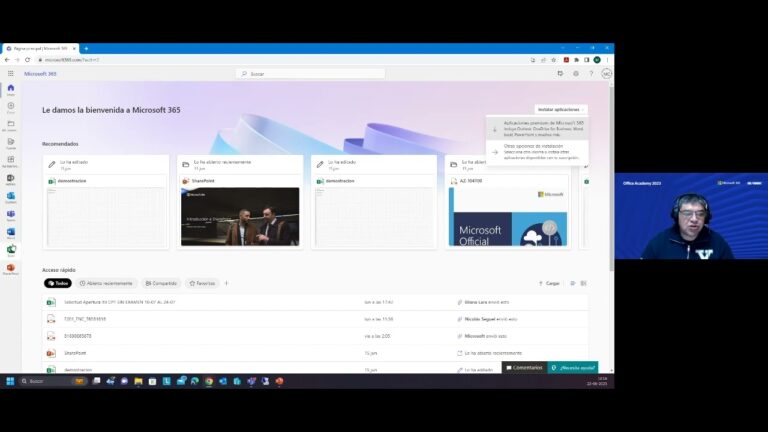Open the SharePoint presentation card
768x432 pixels.
pyautogui.click(x=240, y=202)
